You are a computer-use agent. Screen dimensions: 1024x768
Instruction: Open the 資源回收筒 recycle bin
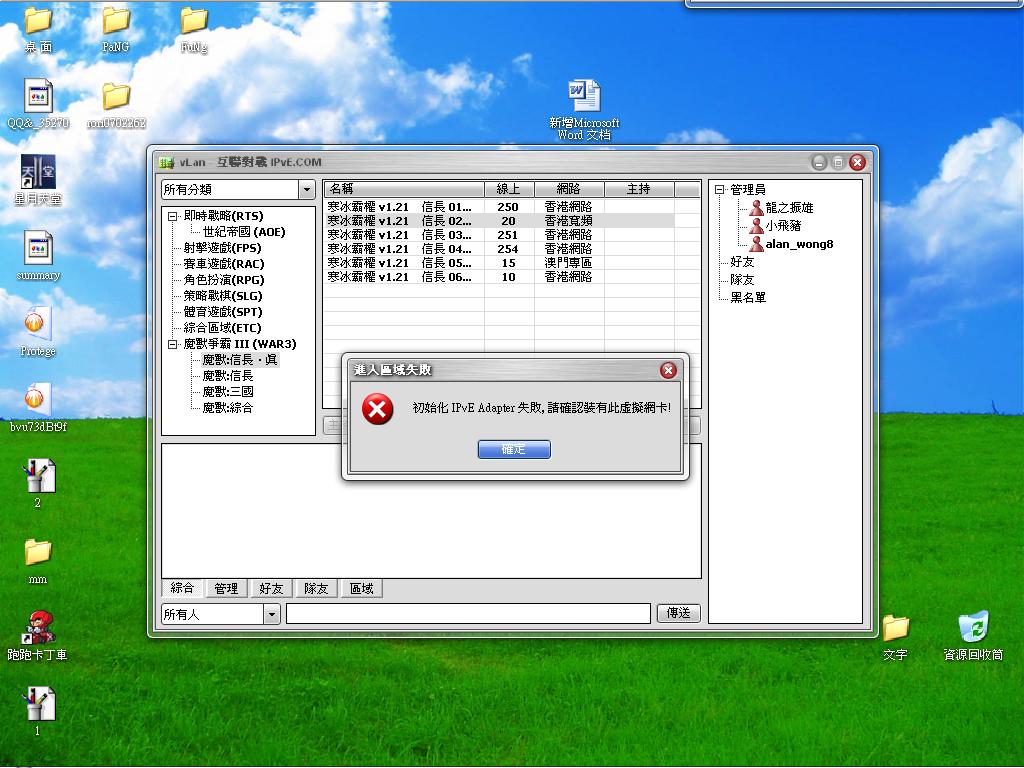(x=973, y=628)
